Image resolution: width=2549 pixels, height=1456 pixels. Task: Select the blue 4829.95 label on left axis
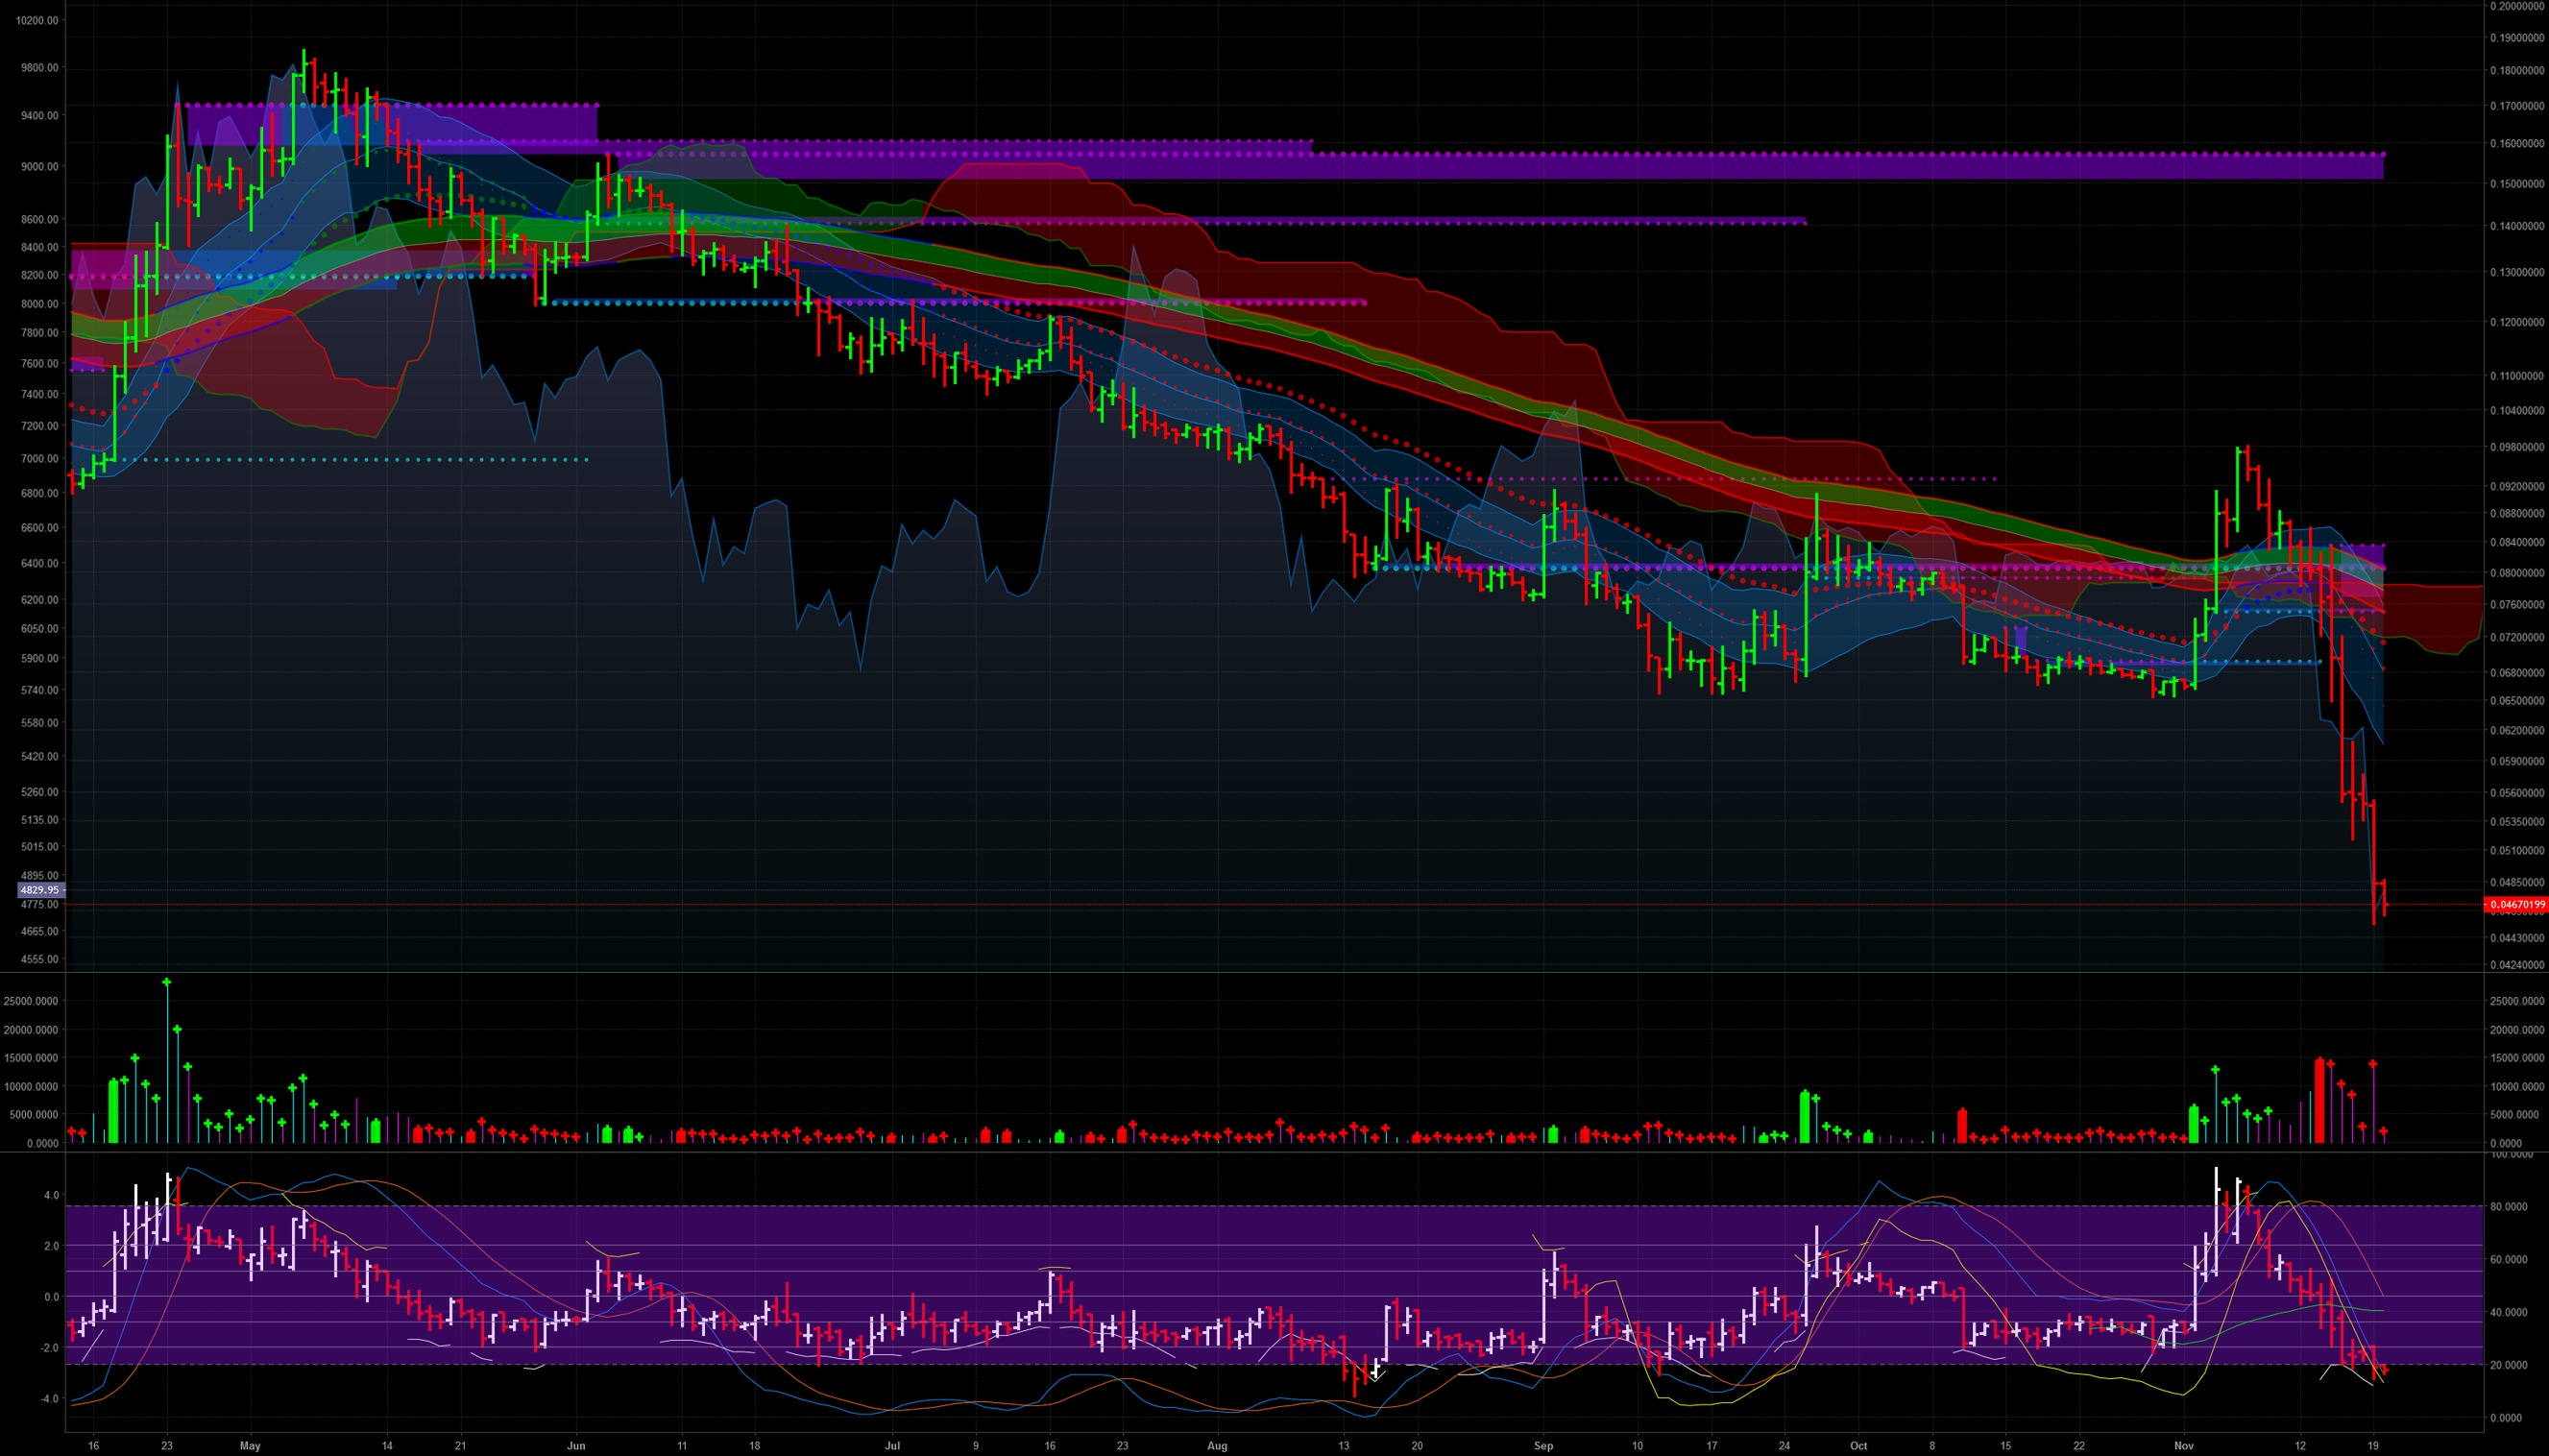click(41, 889)
